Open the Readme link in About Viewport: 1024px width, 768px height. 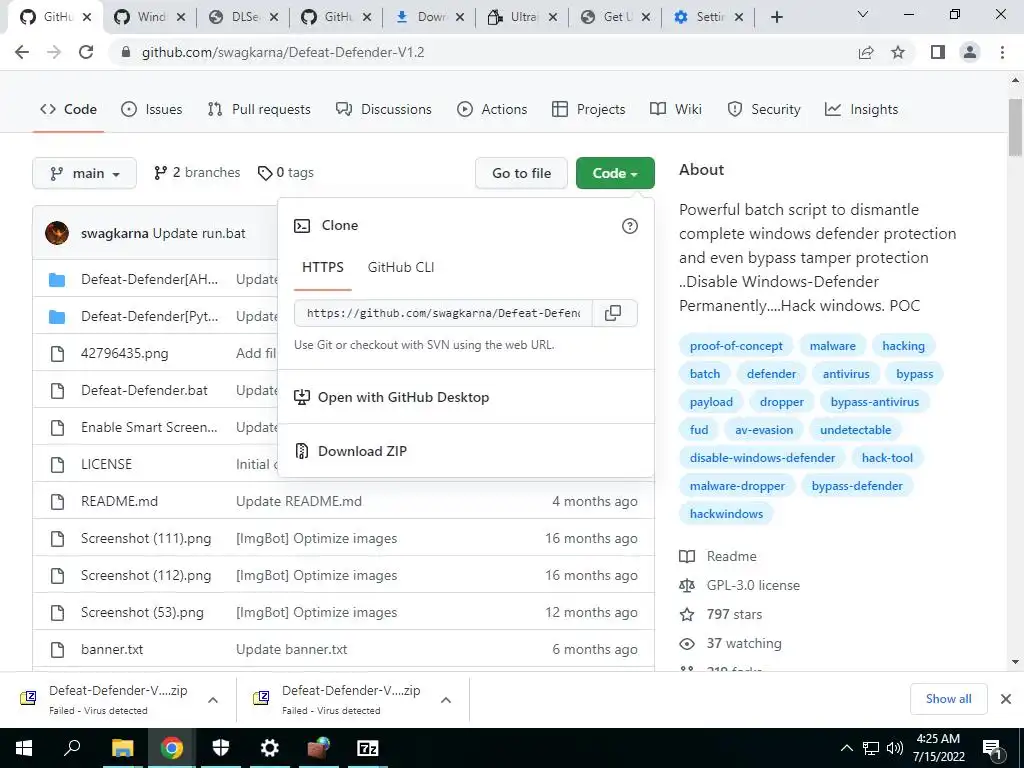[x=731, y=556]
